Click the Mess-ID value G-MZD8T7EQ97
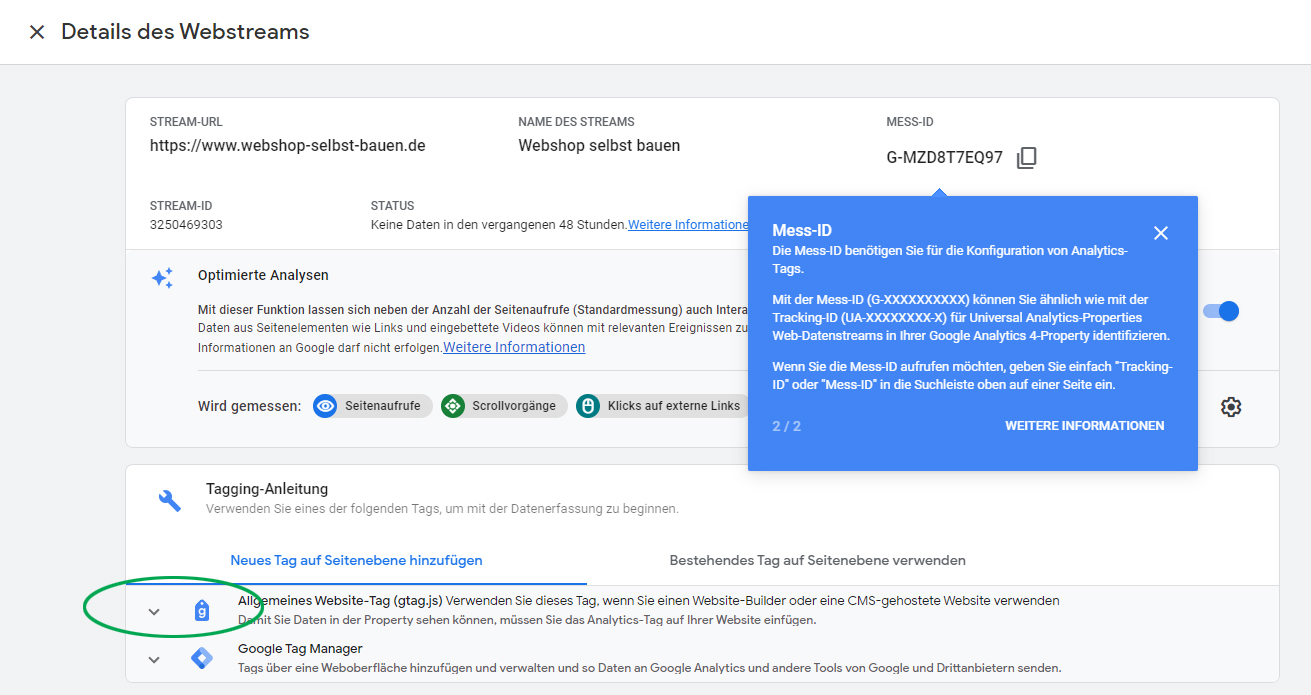This screenshot has width=1311, height=695. pyautogui.click(x=945, y=158)
